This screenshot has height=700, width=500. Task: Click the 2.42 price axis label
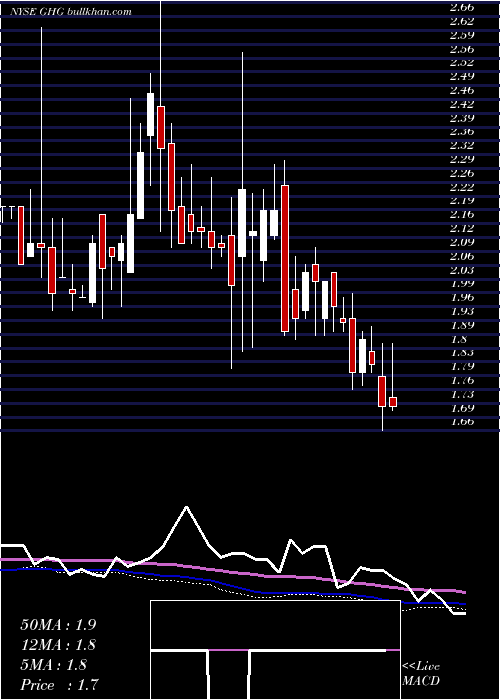pyautogui.click(x=461, y=104)
